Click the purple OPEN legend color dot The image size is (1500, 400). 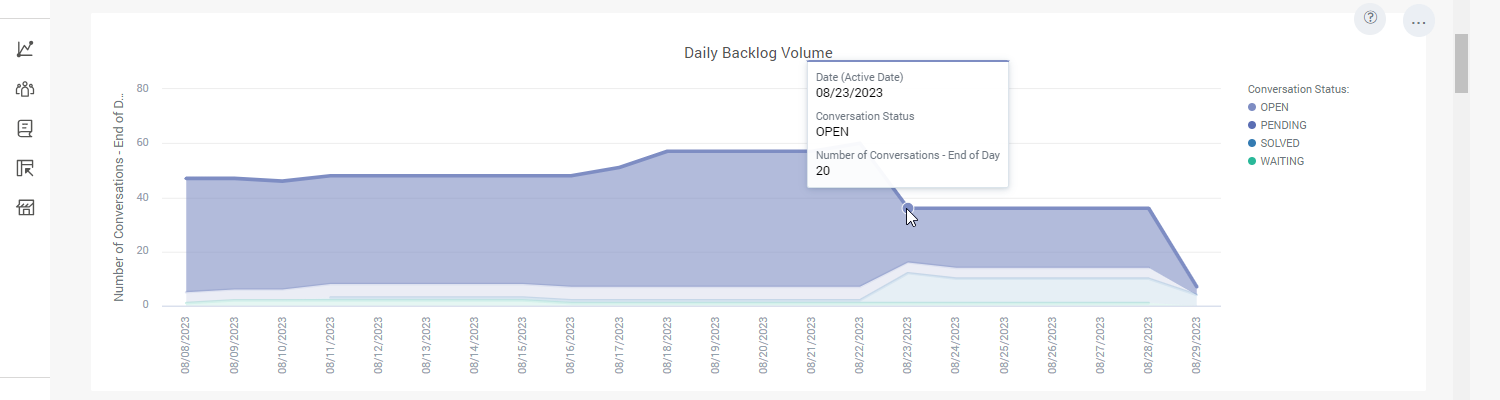click(x=1251, y=107)
